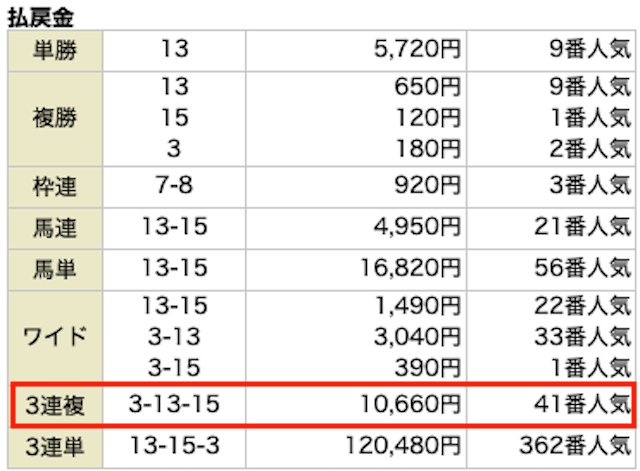Click the 650円 payout in 複勝

click(428, 88)
